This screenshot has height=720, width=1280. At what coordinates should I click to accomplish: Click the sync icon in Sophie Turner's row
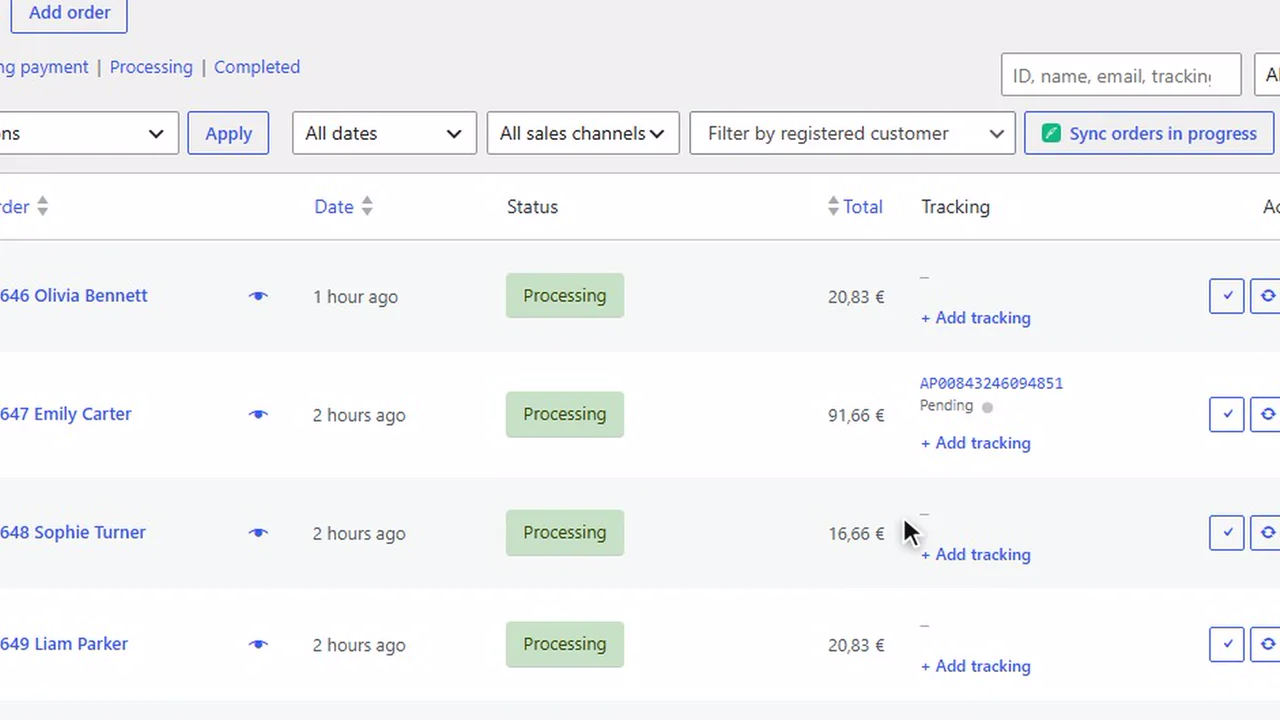pos(1266,532)
